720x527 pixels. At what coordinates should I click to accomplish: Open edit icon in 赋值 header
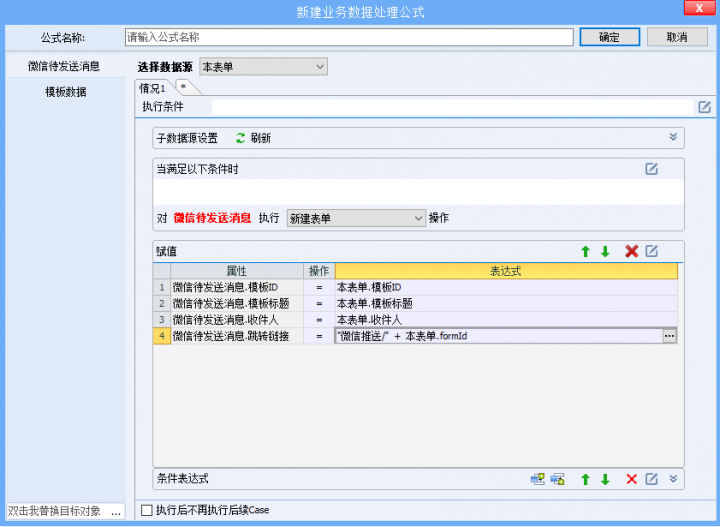tap(652, 251)
